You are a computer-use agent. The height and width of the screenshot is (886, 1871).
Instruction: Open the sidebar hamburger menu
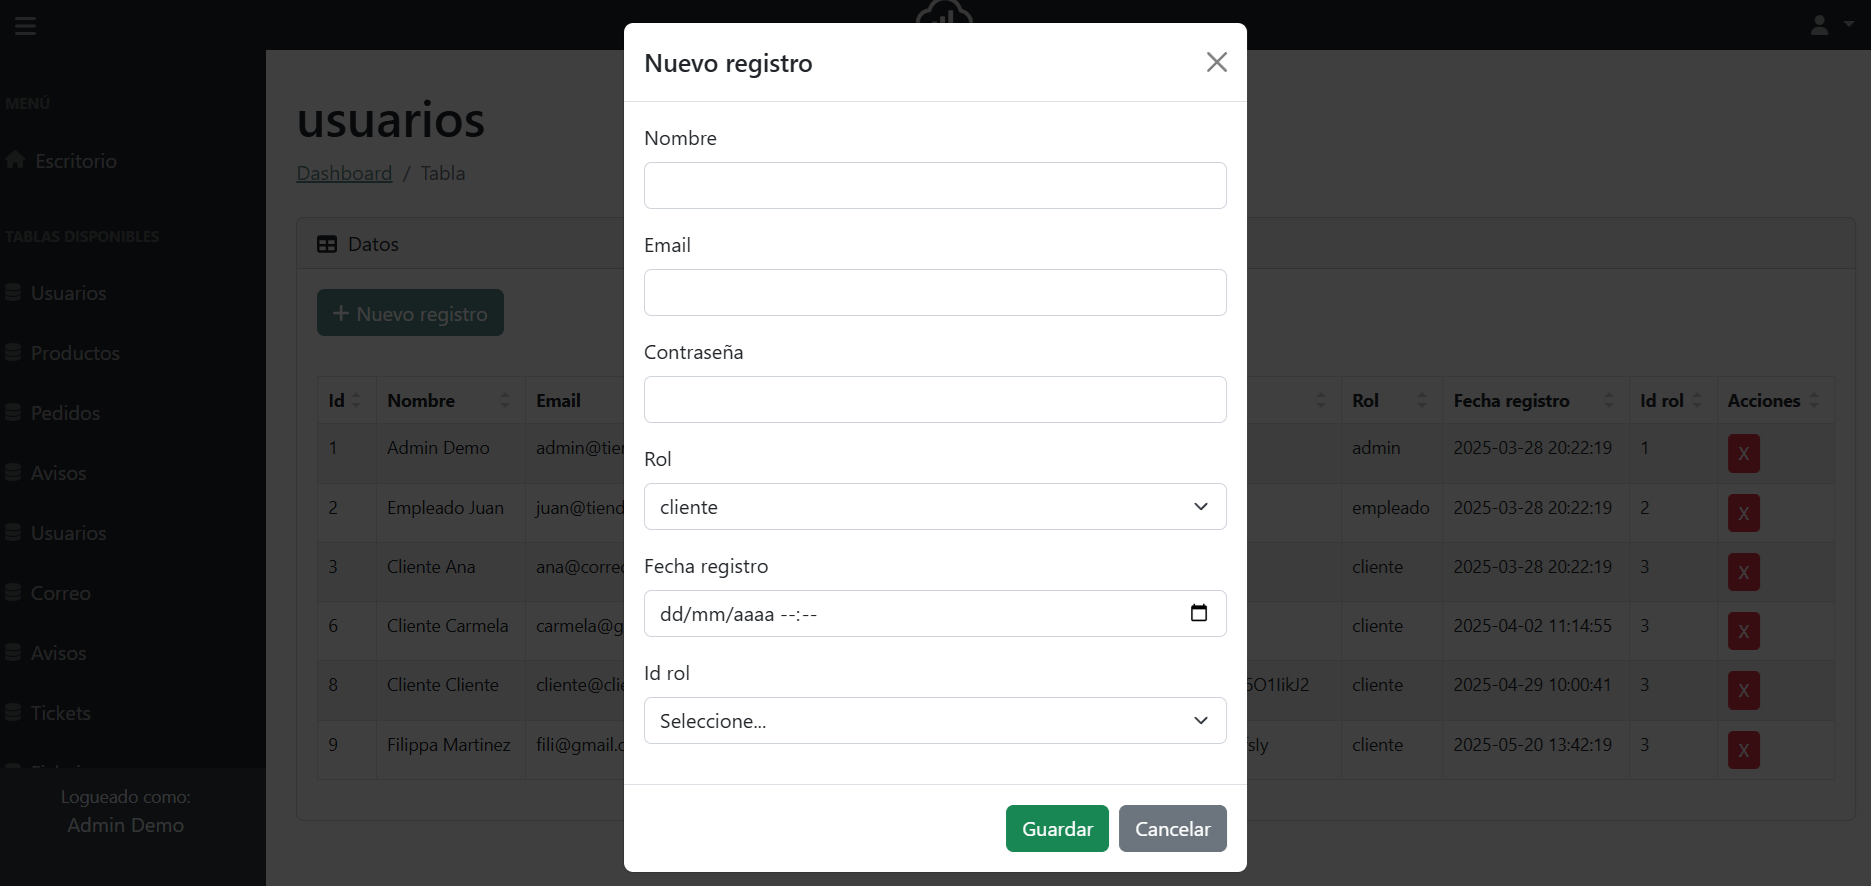(25, 25)
